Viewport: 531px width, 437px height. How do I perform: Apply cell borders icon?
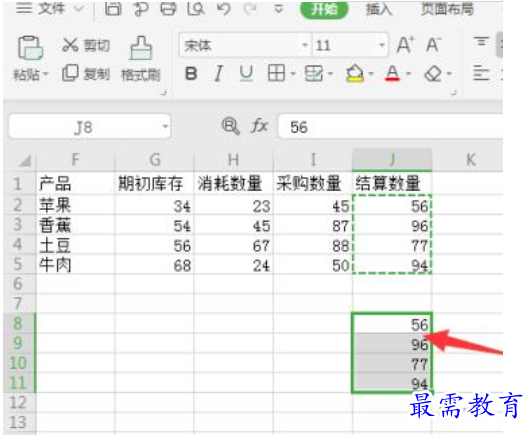click(276, 73)
